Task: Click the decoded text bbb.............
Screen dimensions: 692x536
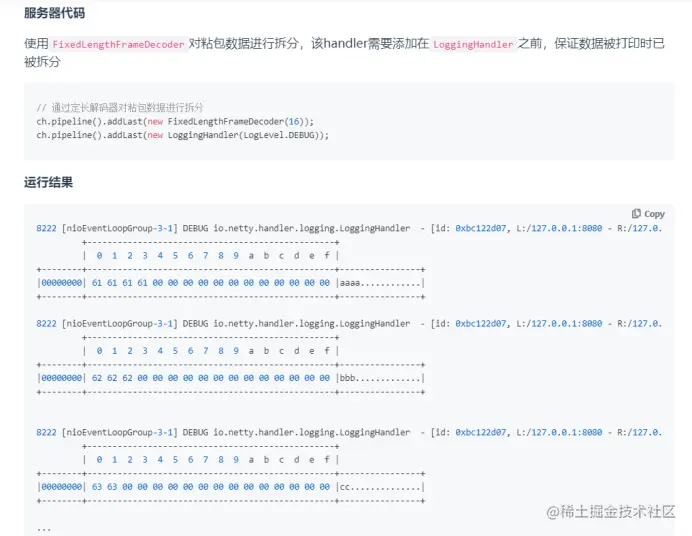Action: click(x=347, y=378)
